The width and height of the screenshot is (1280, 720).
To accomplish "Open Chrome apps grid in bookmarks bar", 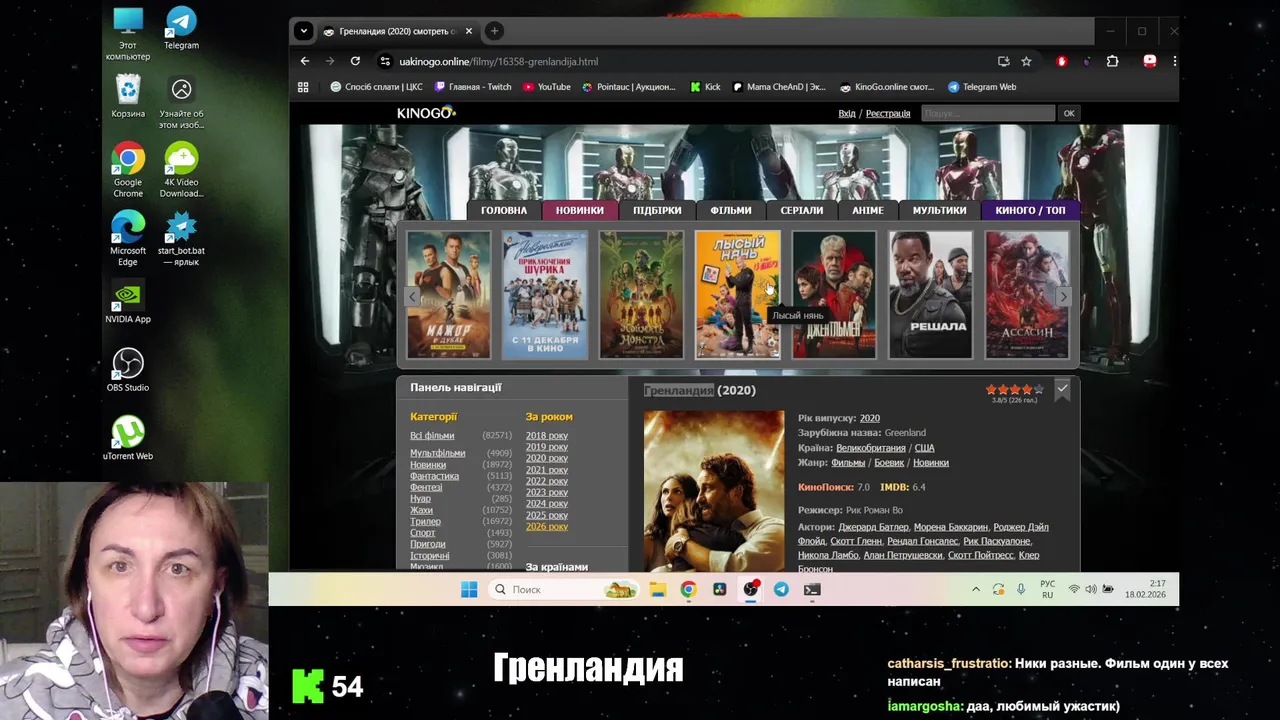I will [303, 87].
